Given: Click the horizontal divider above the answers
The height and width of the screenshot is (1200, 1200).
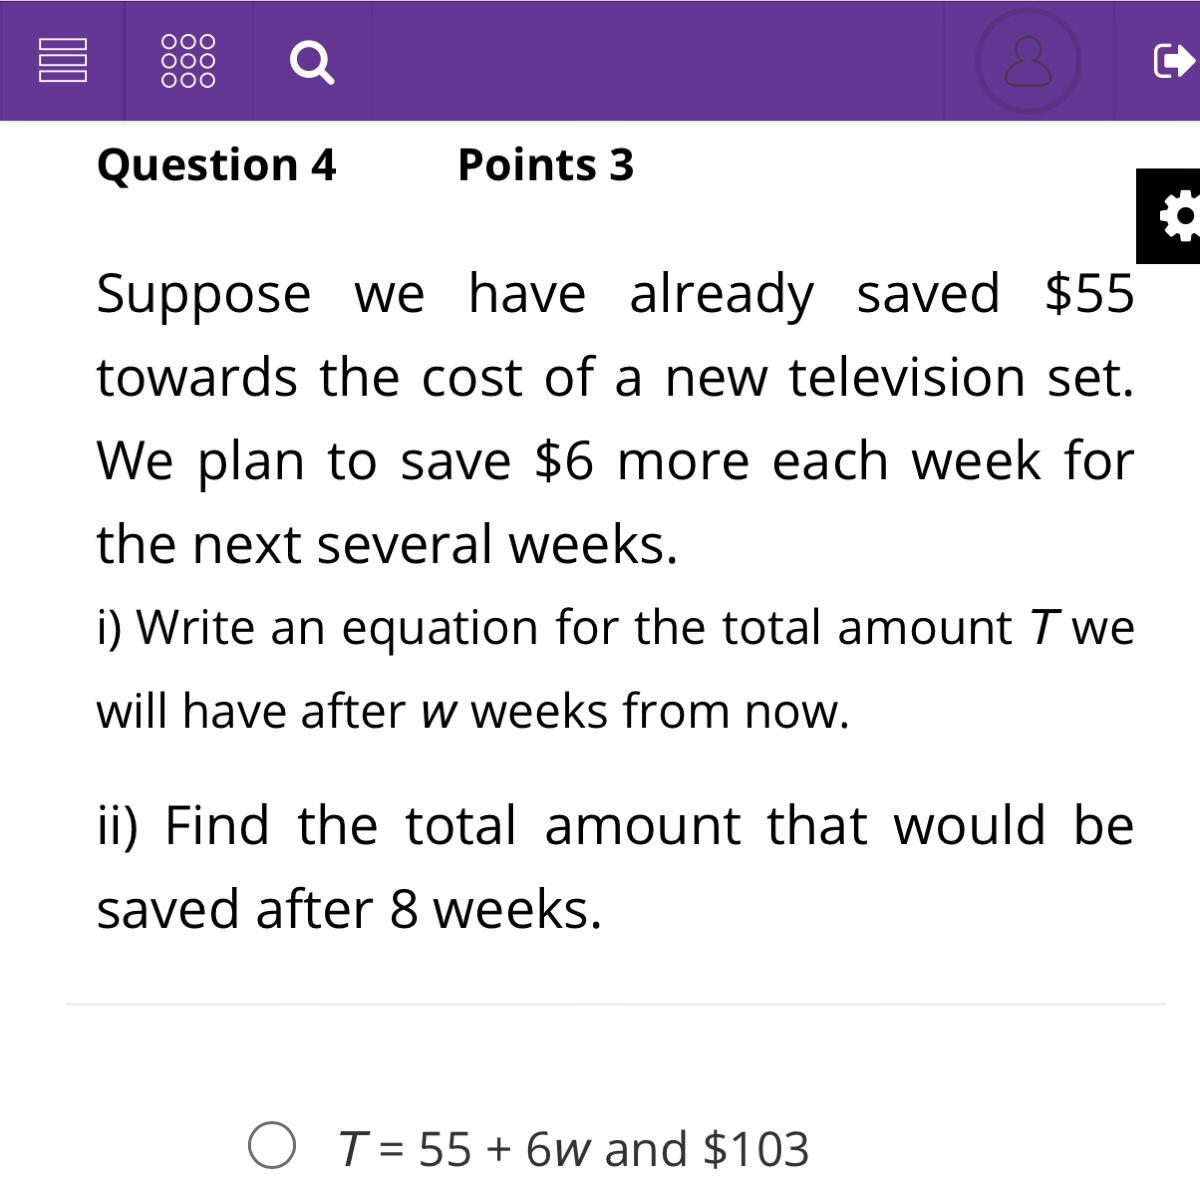Looking at the screenshot, I should (615, 1003).
